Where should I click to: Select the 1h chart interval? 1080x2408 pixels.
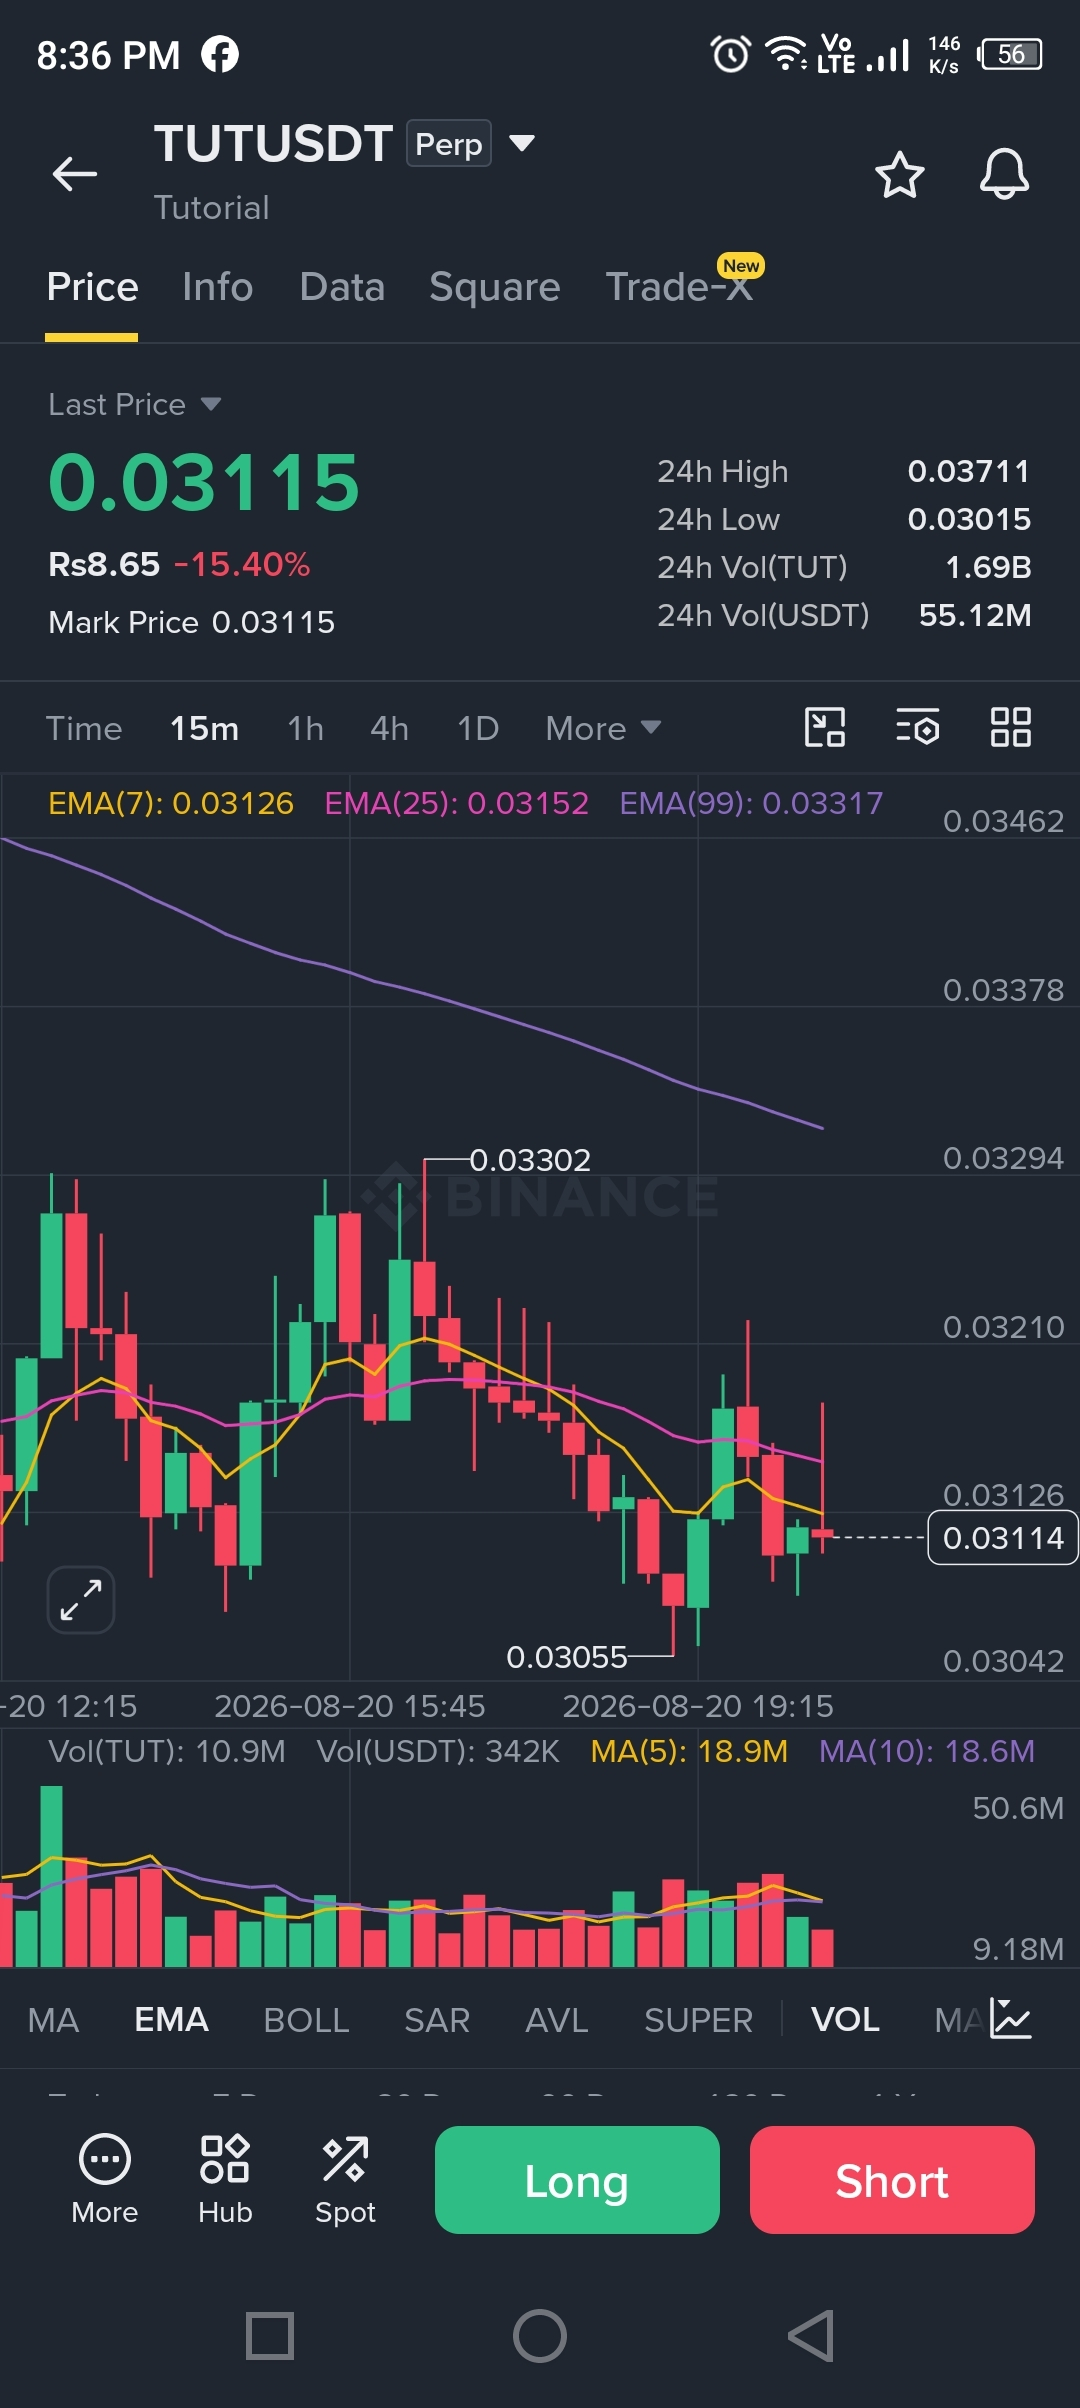point(305,728)
